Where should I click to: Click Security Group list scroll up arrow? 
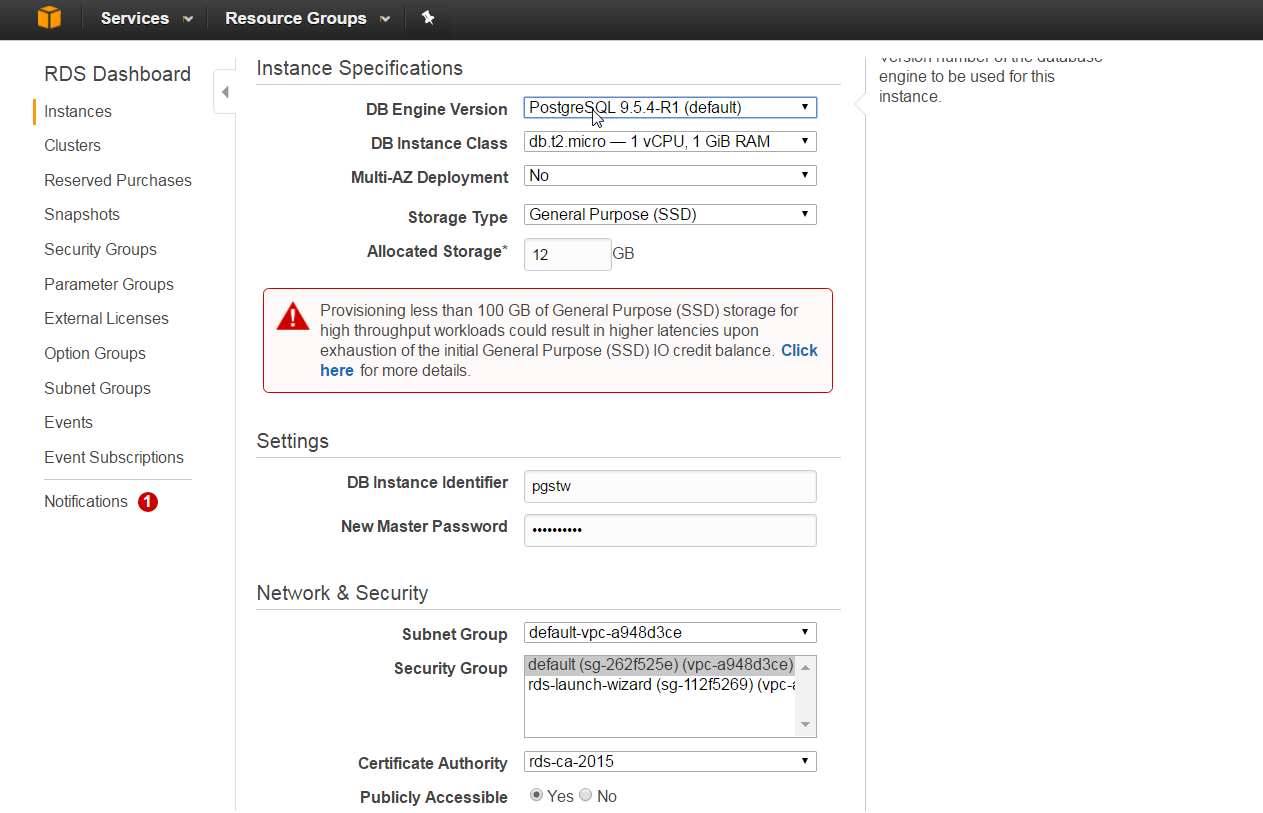point(806,666)
